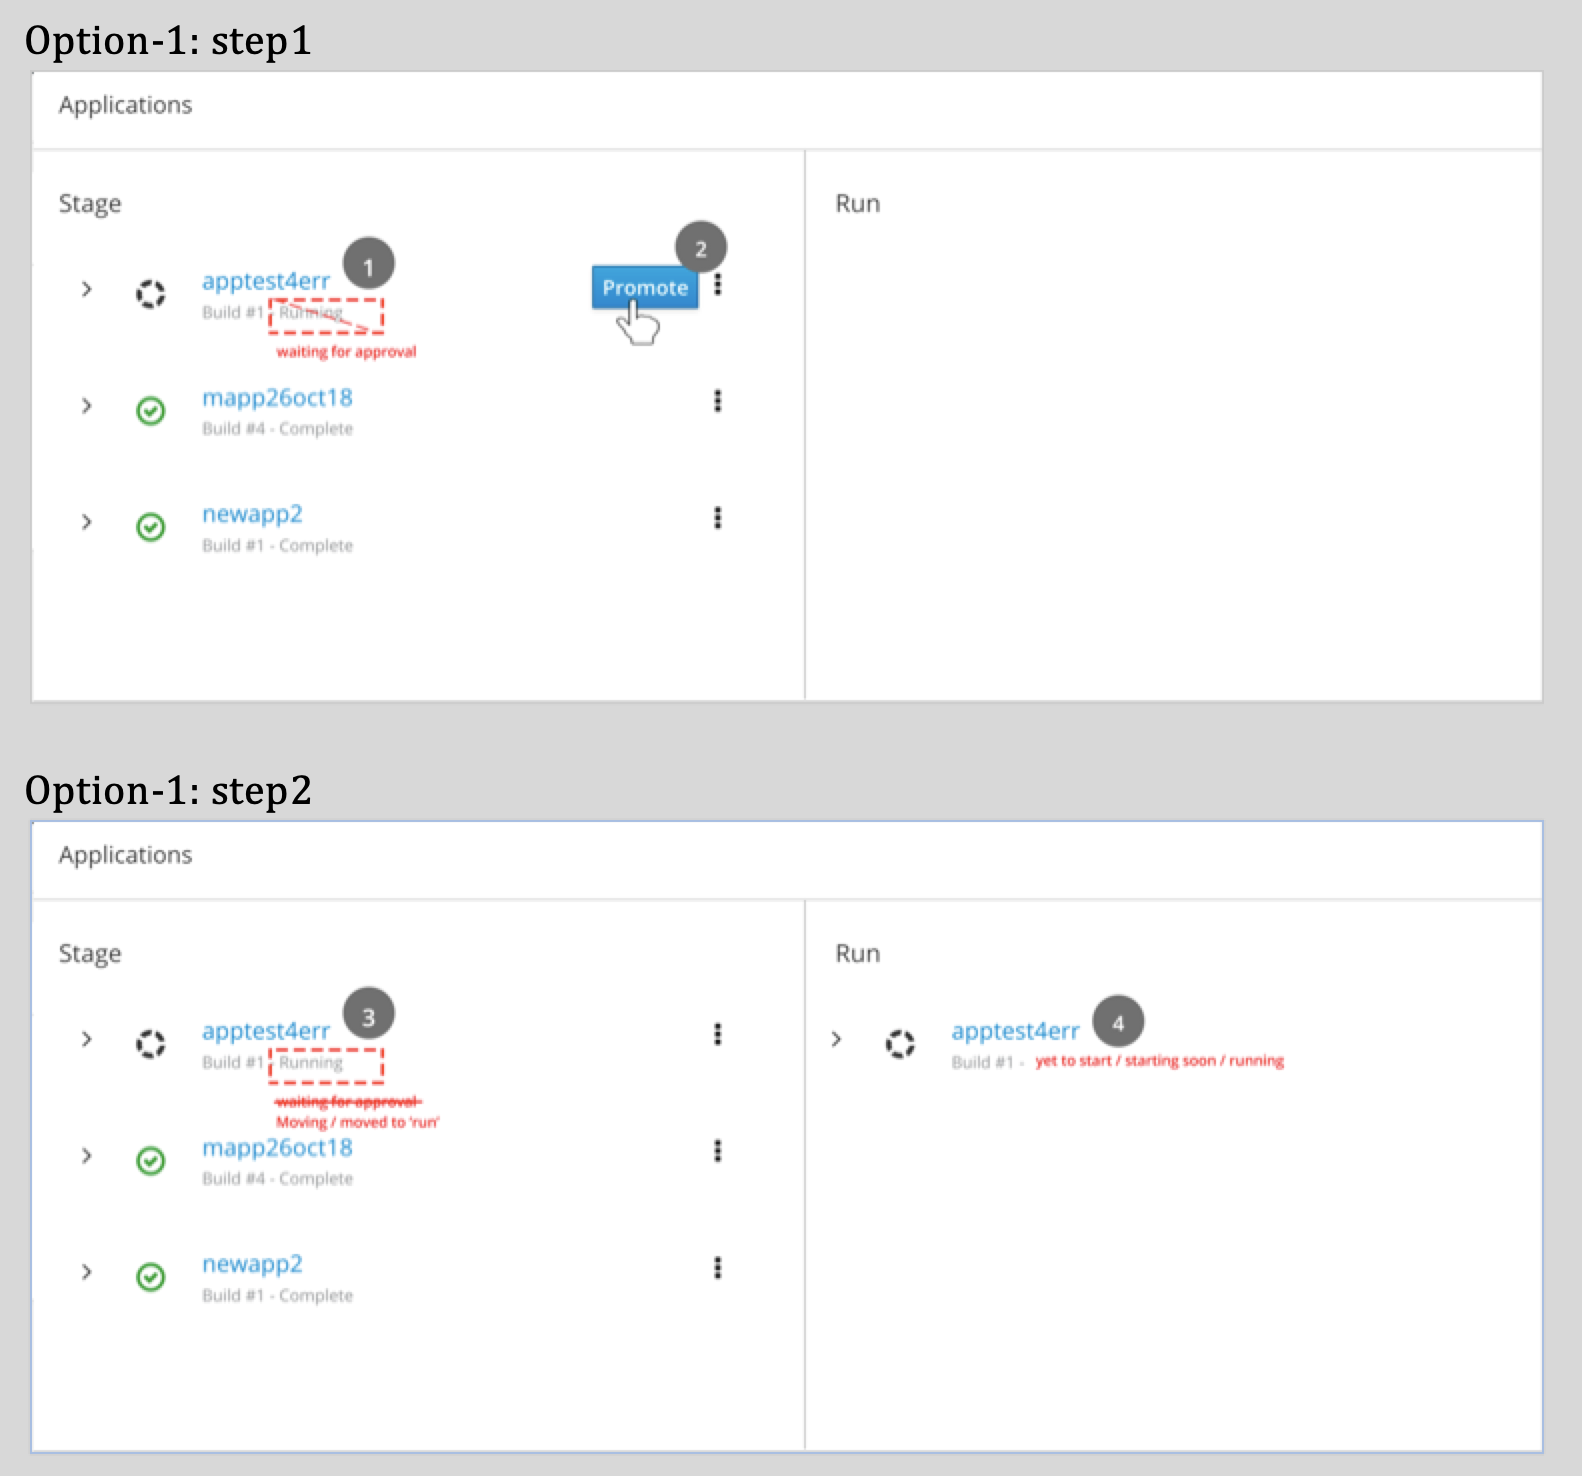Click the complete status toggle on newapp2 in step2

tap(150, 1277)
